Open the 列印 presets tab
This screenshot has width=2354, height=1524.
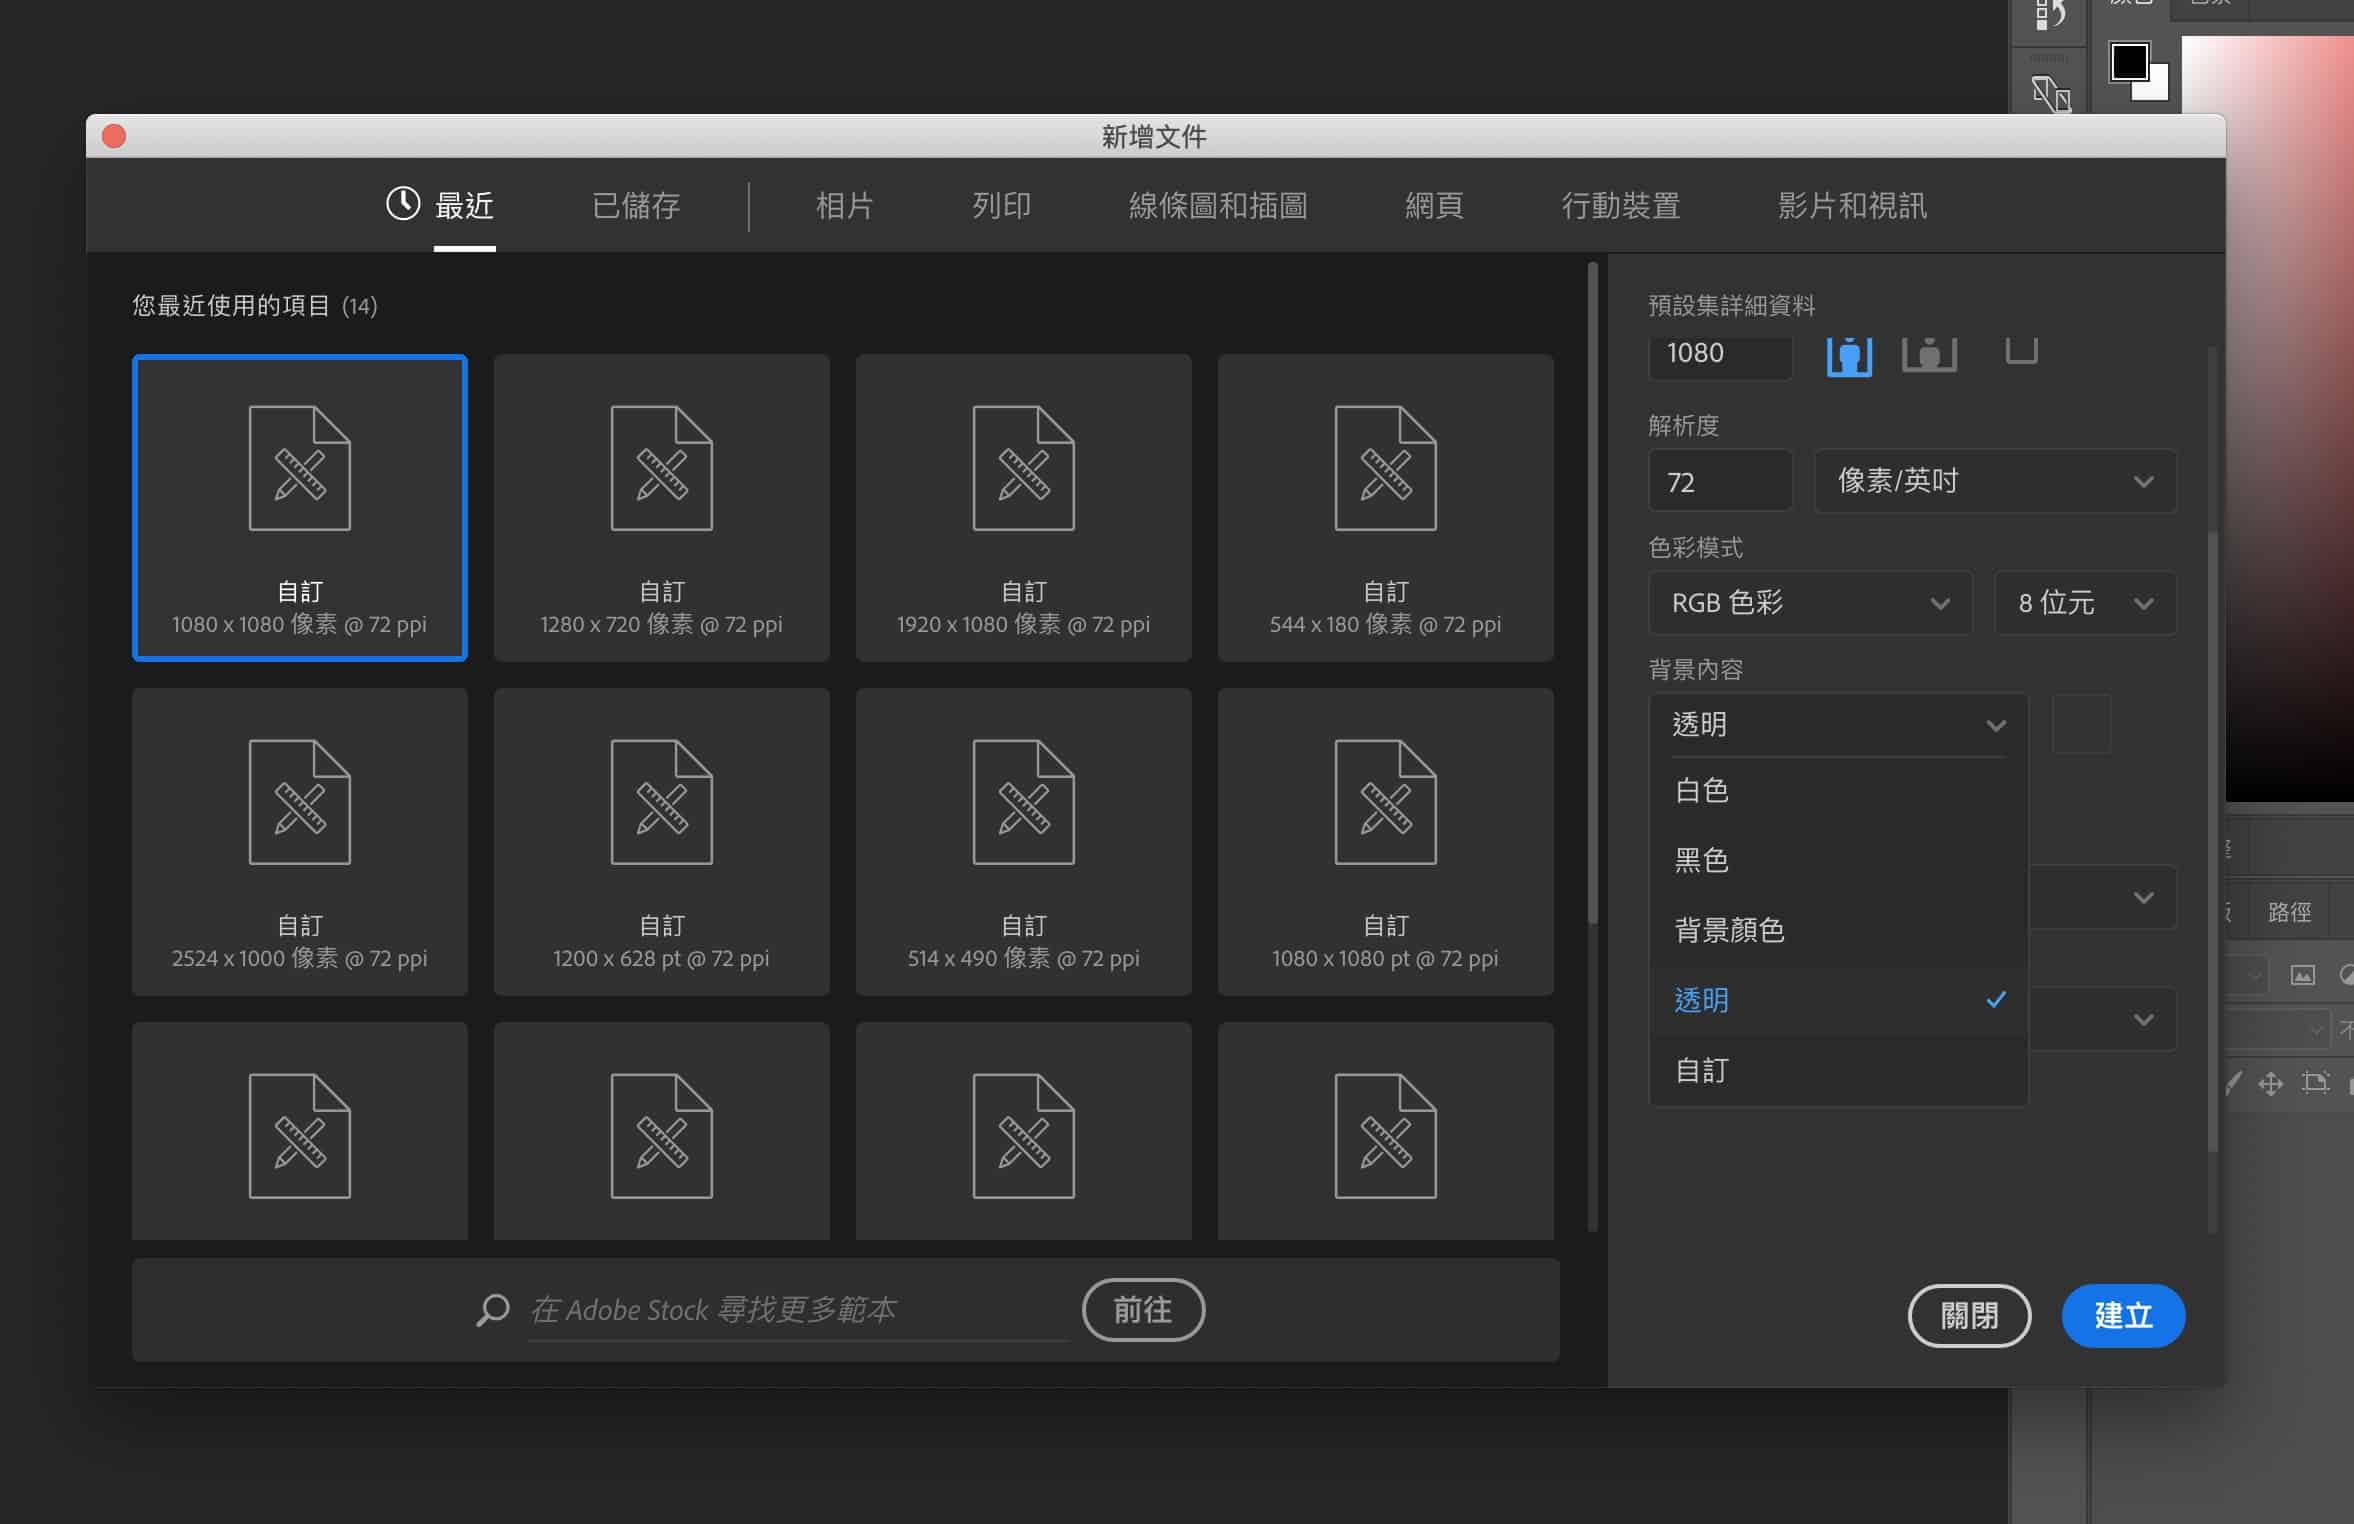click(1001, 205)
